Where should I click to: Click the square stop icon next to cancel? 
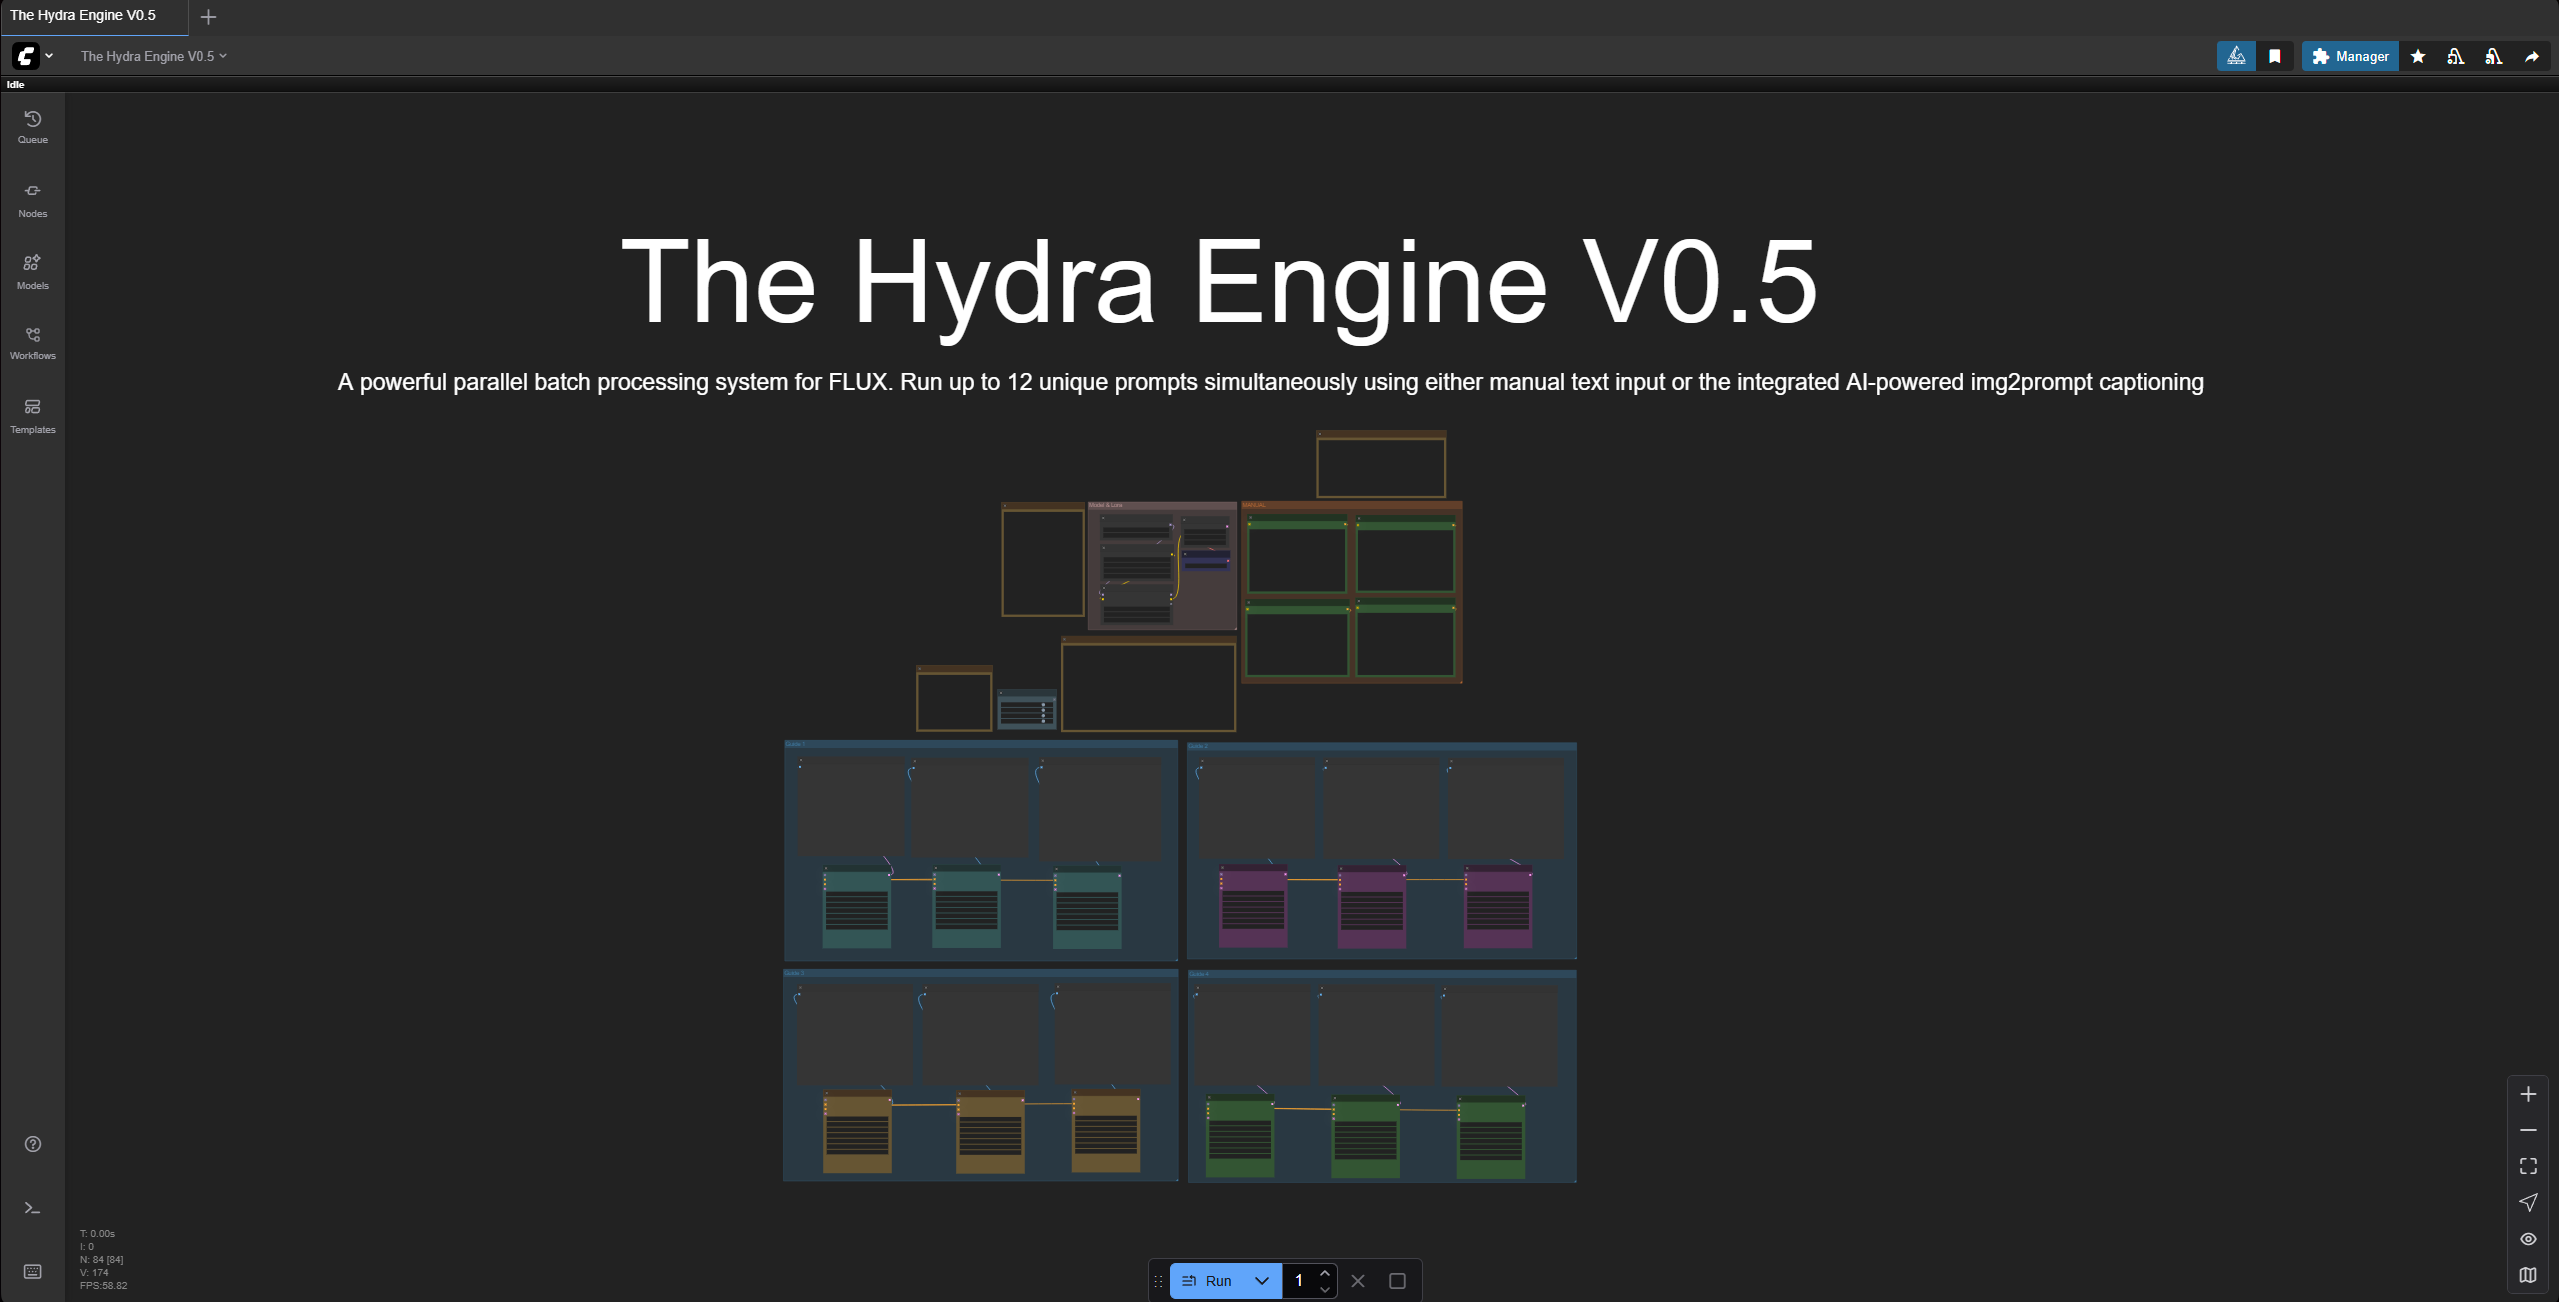click(1398, 1281)
